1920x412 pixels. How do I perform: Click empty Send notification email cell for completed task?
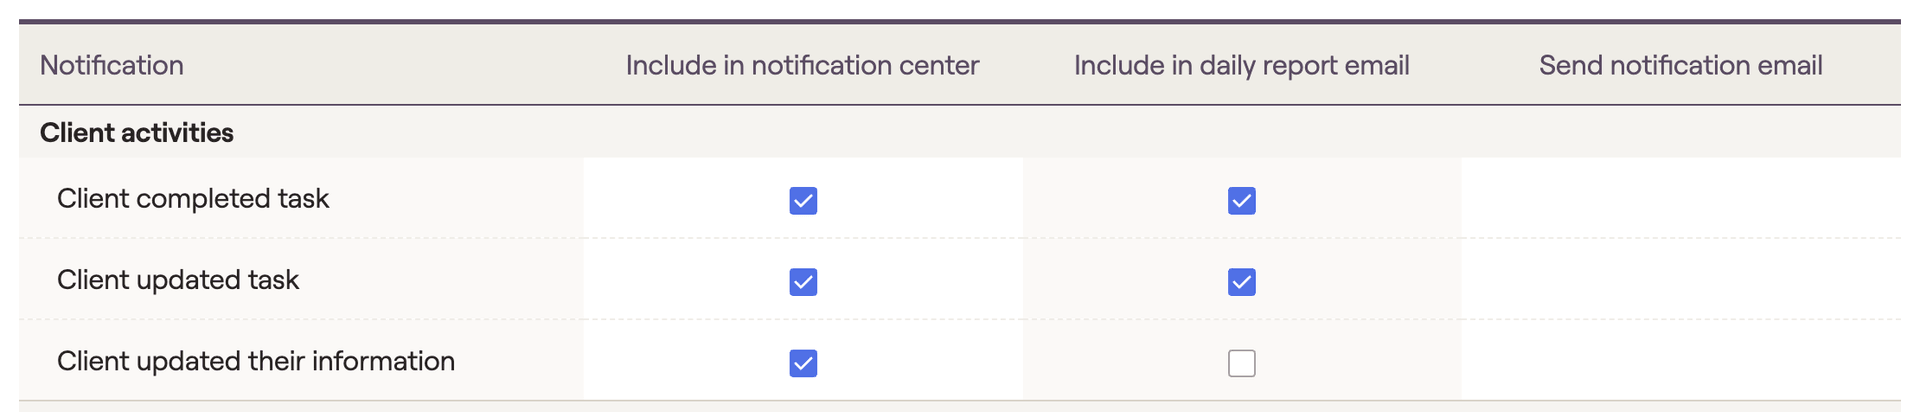coord(1681,198)
